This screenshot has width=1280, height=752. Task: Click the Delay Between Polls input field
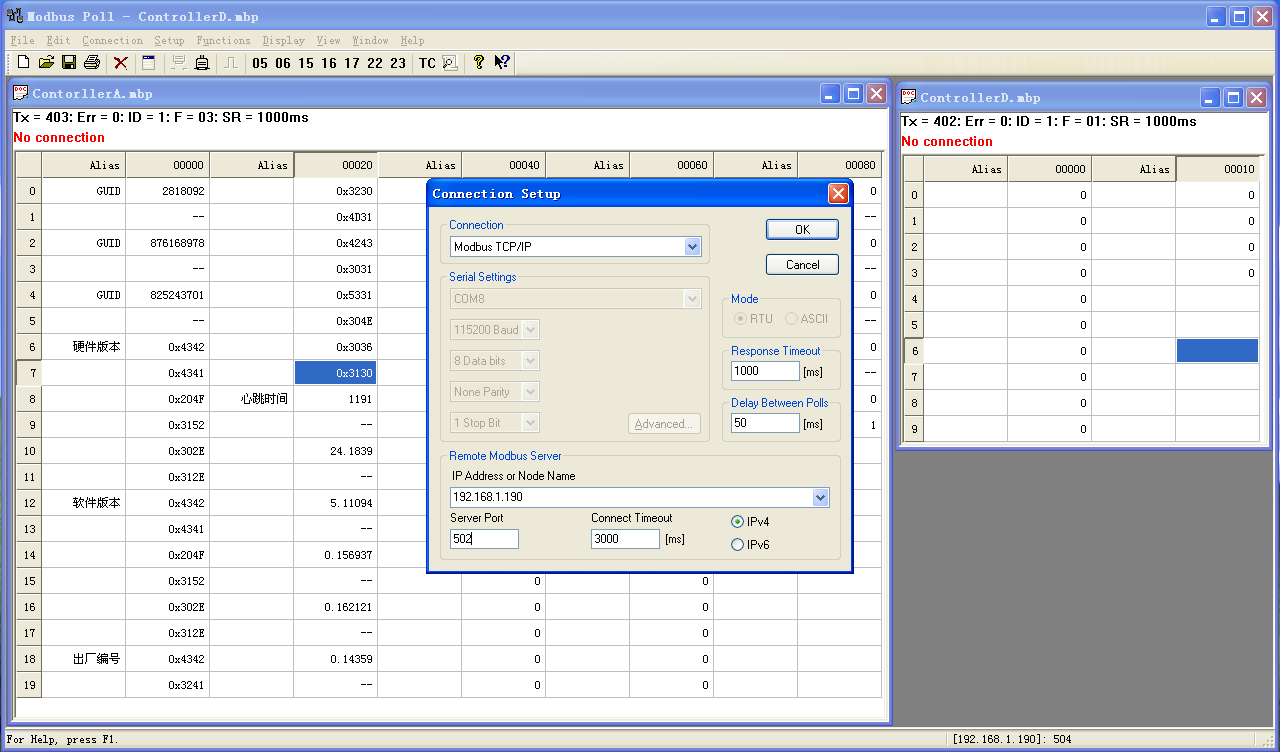click(x=765, y=423)
